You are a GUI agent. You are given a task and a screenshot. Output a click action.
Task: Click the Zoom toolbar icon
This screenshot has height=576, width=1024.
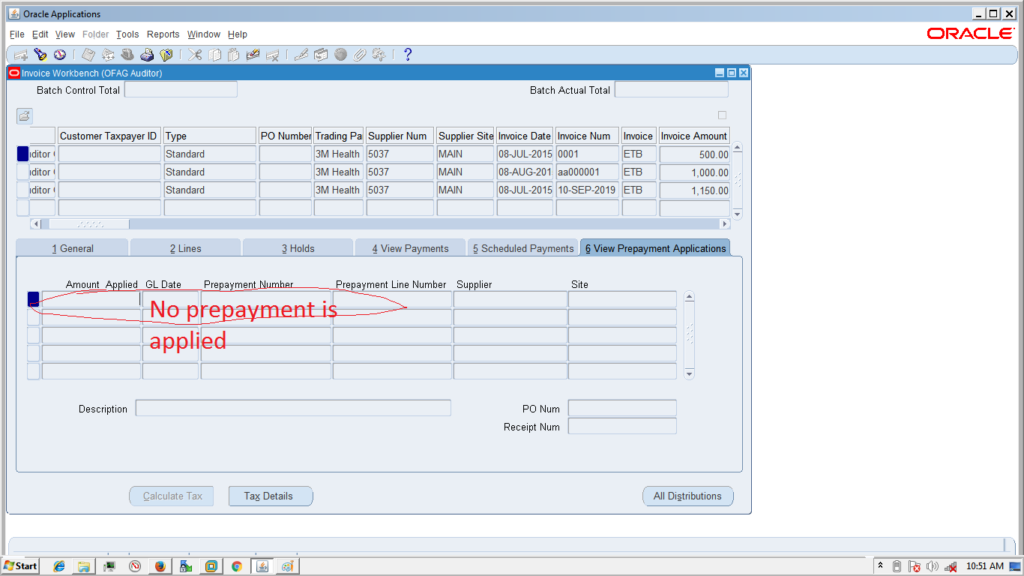point(321,55)
